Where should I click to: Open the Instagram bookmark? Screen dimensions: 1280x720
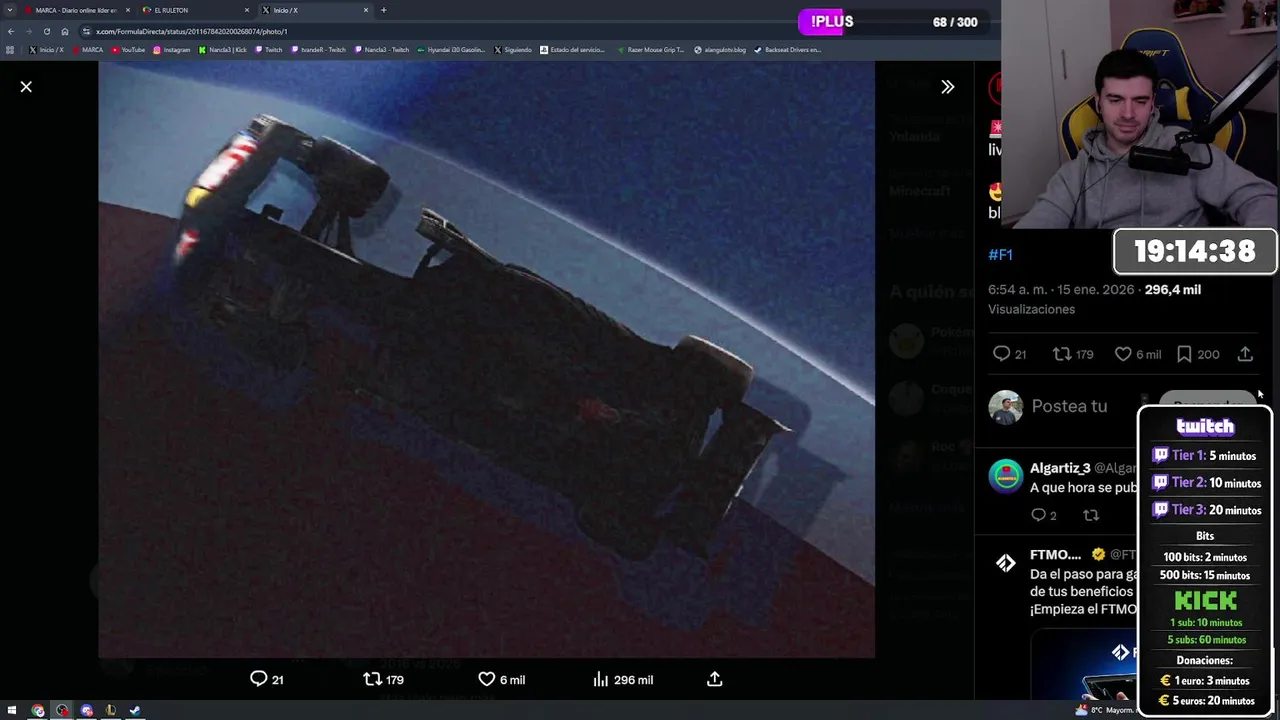[x=172, y=50]
